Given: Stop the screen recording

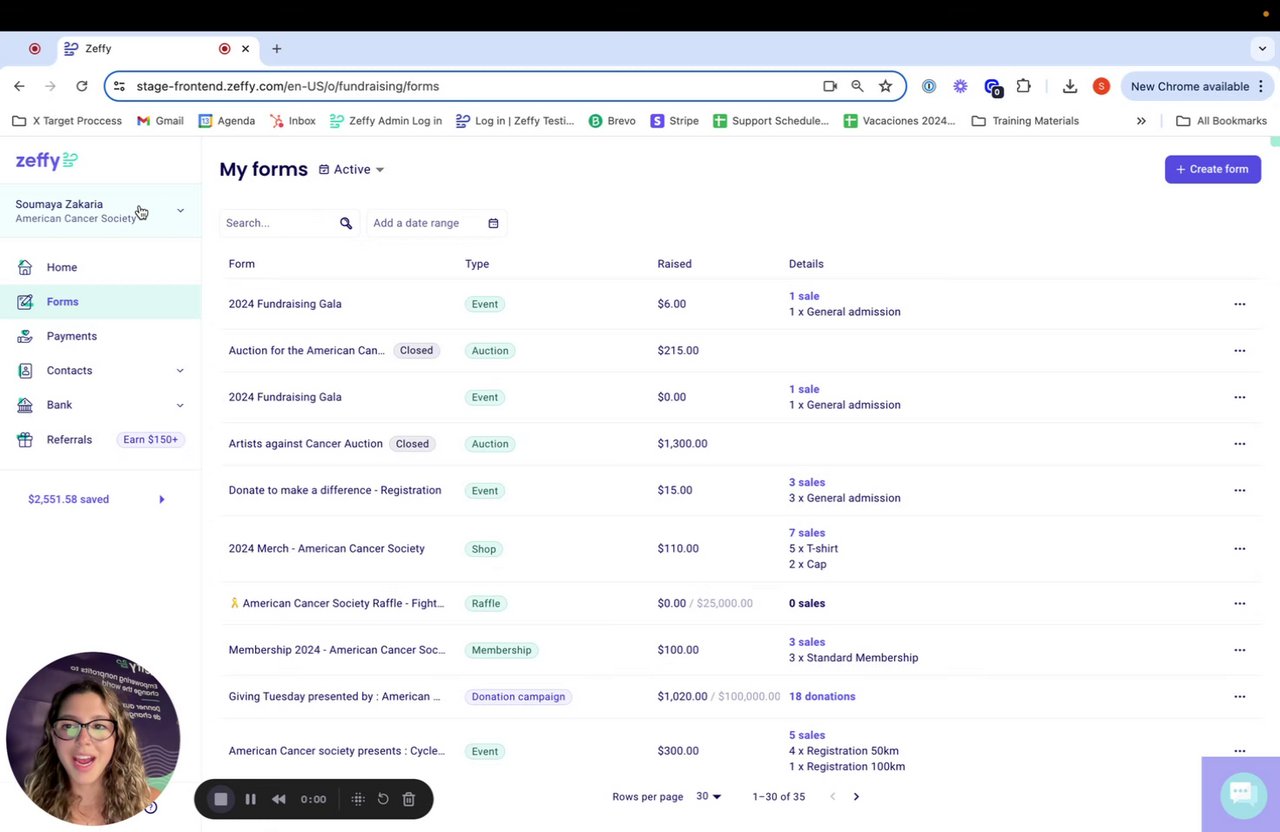Looking at the screenshot, I should point(221,799).
